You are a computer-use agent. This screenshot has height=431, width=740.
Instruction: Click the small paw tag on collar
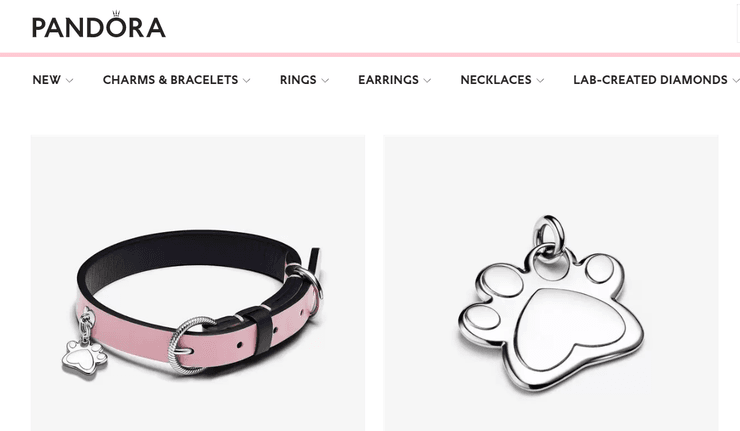pos(84,357)
